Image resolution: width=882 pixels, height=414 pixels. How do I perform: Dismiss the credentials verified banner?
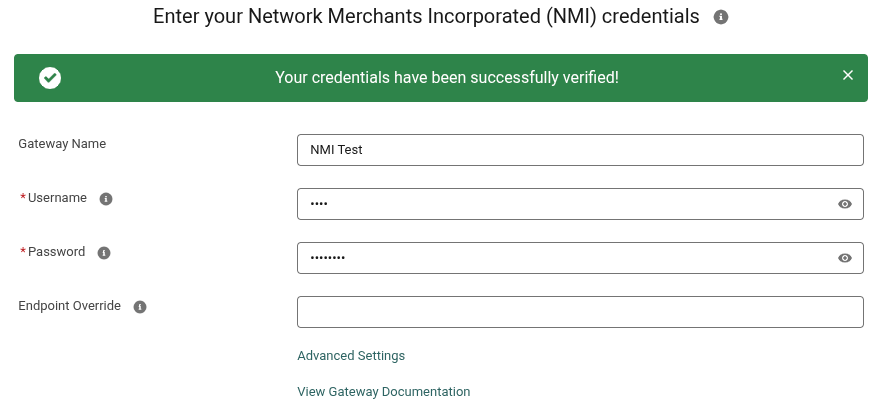point(848,75)
